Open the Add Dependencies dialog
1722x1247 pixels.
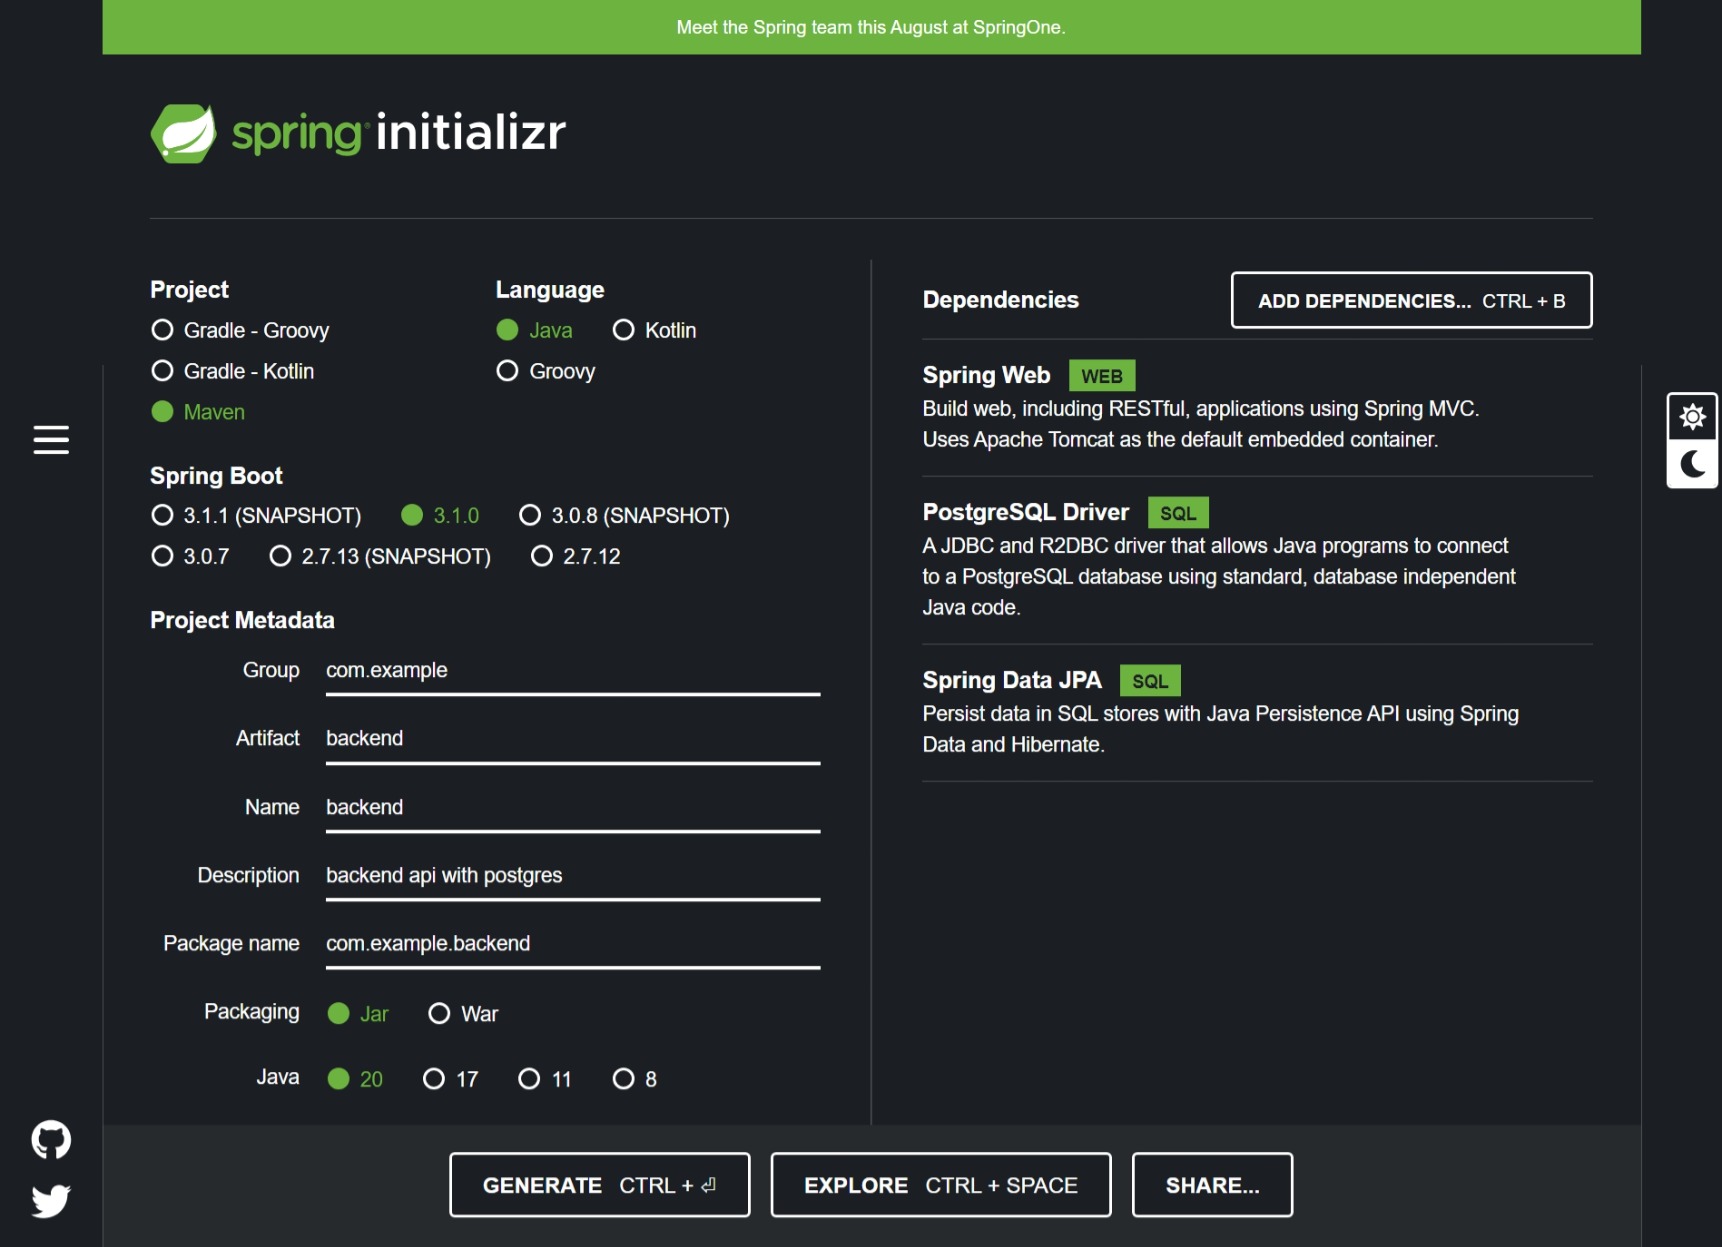point(1411,300)
